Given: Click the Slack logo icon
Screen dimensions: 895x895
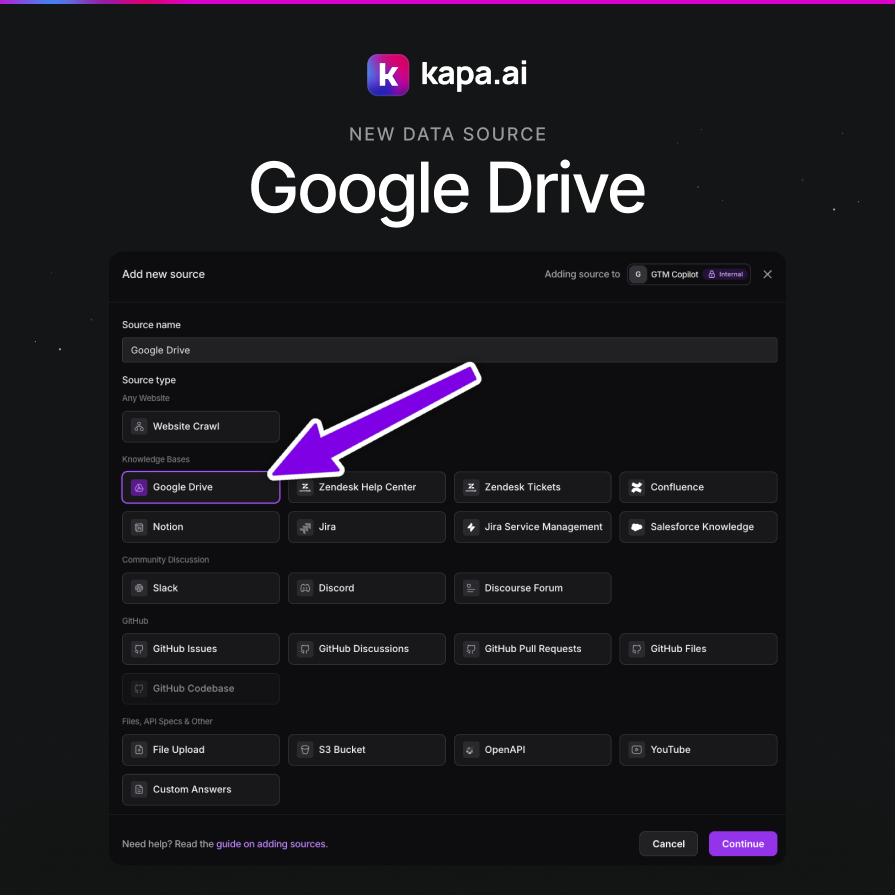Looking at the screenshot, I should pyautogui.click(x=139, y=588).
